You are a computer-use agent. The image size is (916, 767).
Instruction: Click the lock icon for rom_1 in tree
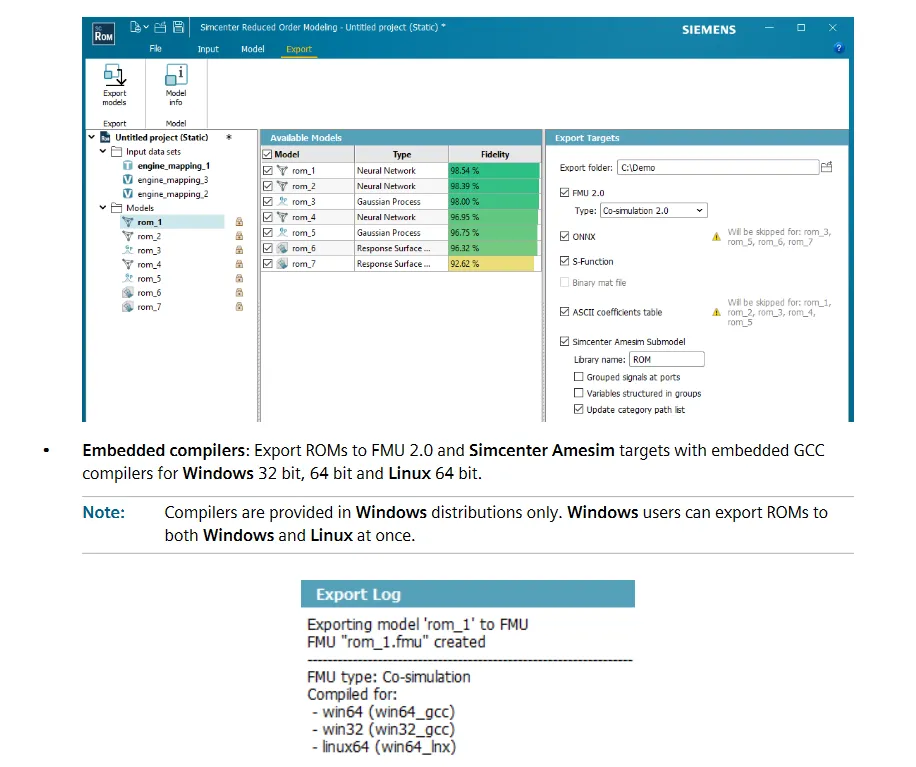pyautogui.click(x=239, y=222)
